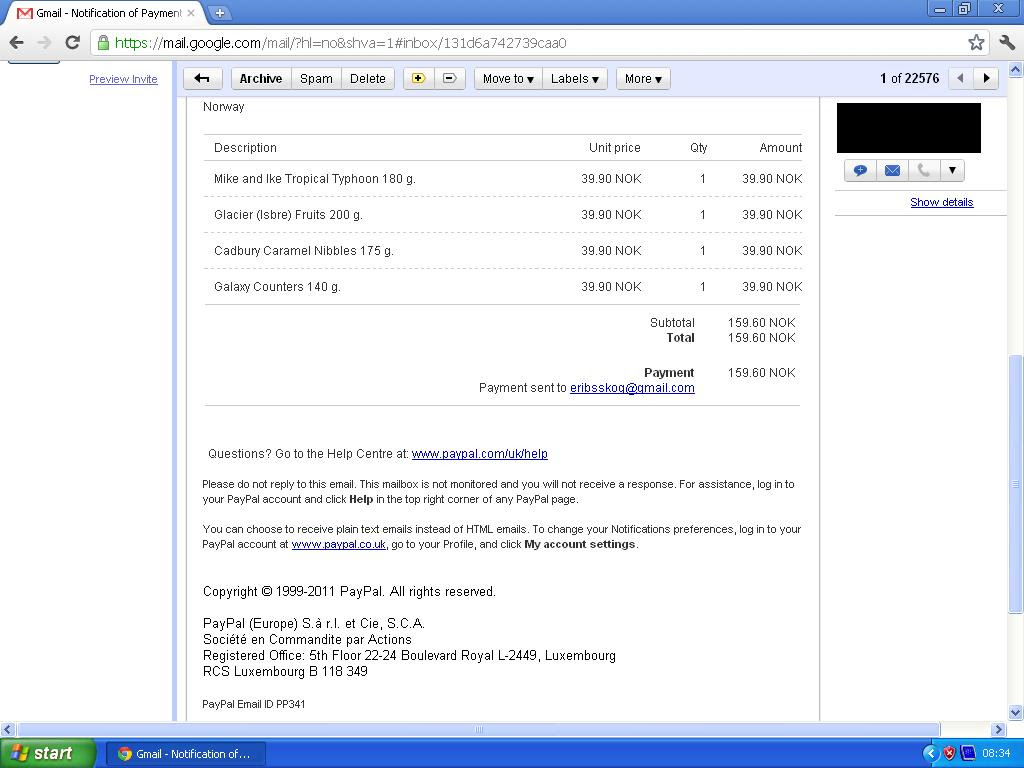Click the browser Back arrow
1024x768 pixels.
[x=16, y=43]
